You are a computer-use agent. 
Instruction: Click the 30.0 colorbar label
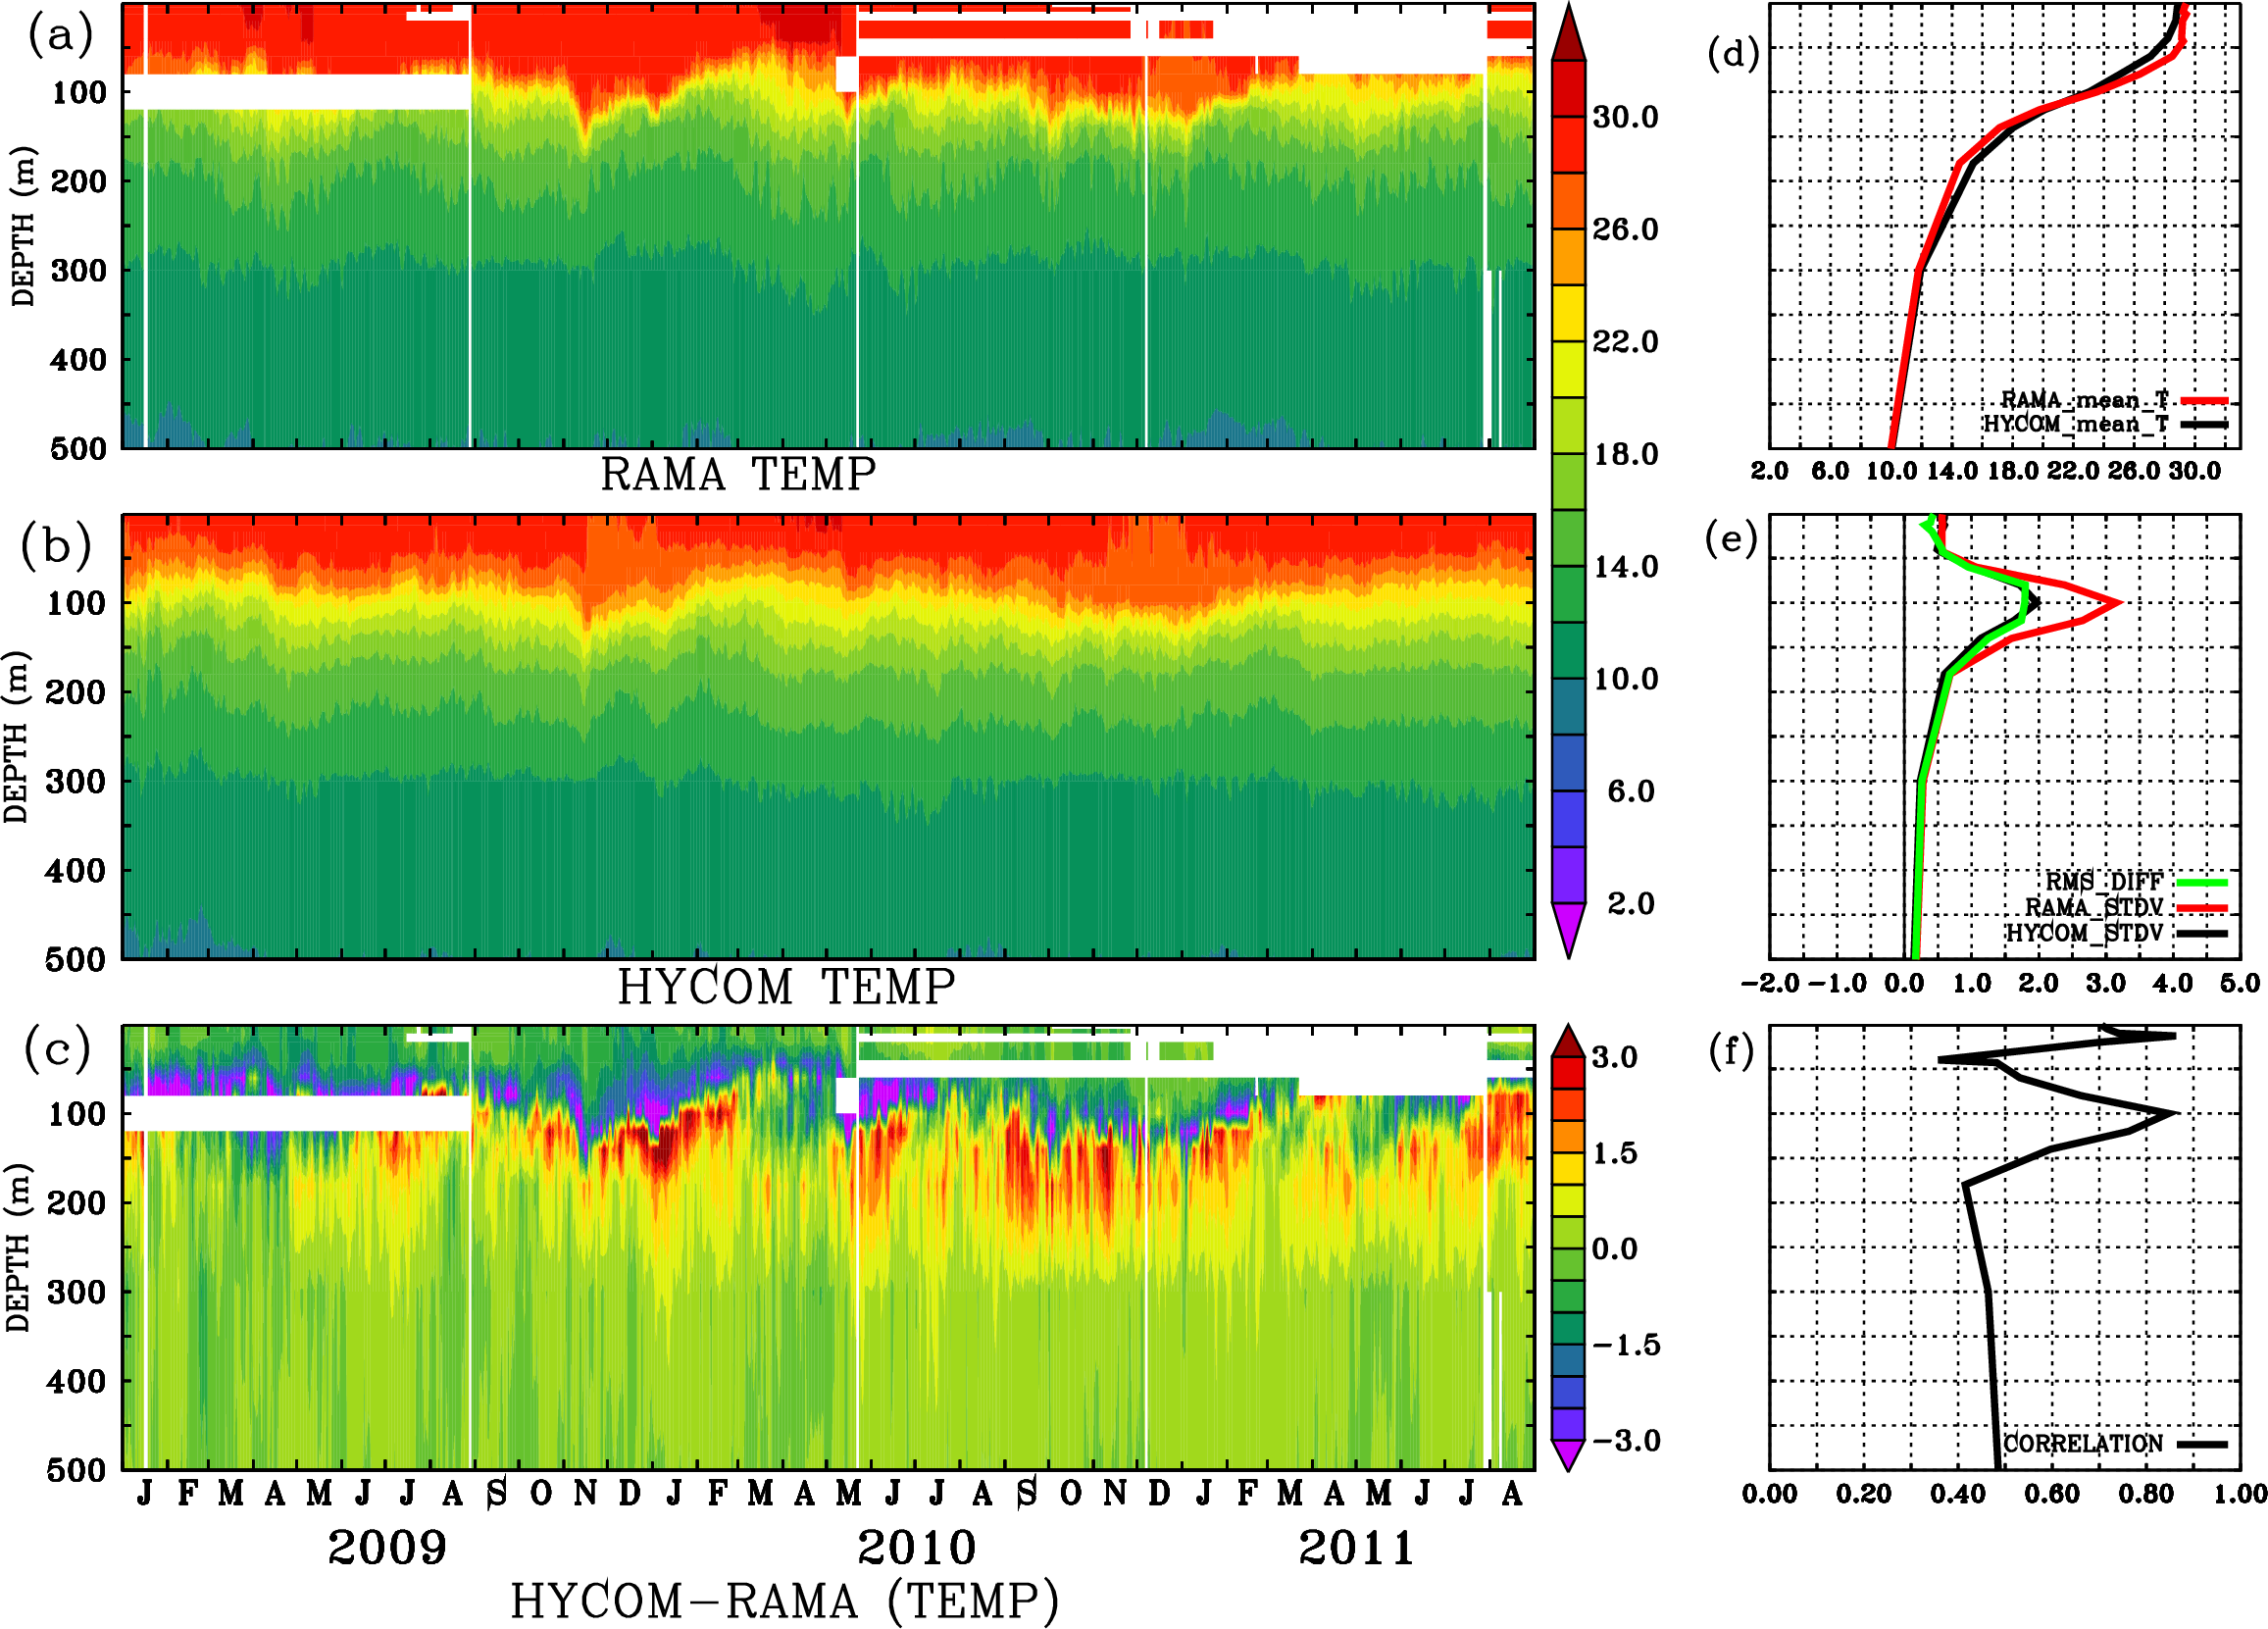pos(1625,117)
